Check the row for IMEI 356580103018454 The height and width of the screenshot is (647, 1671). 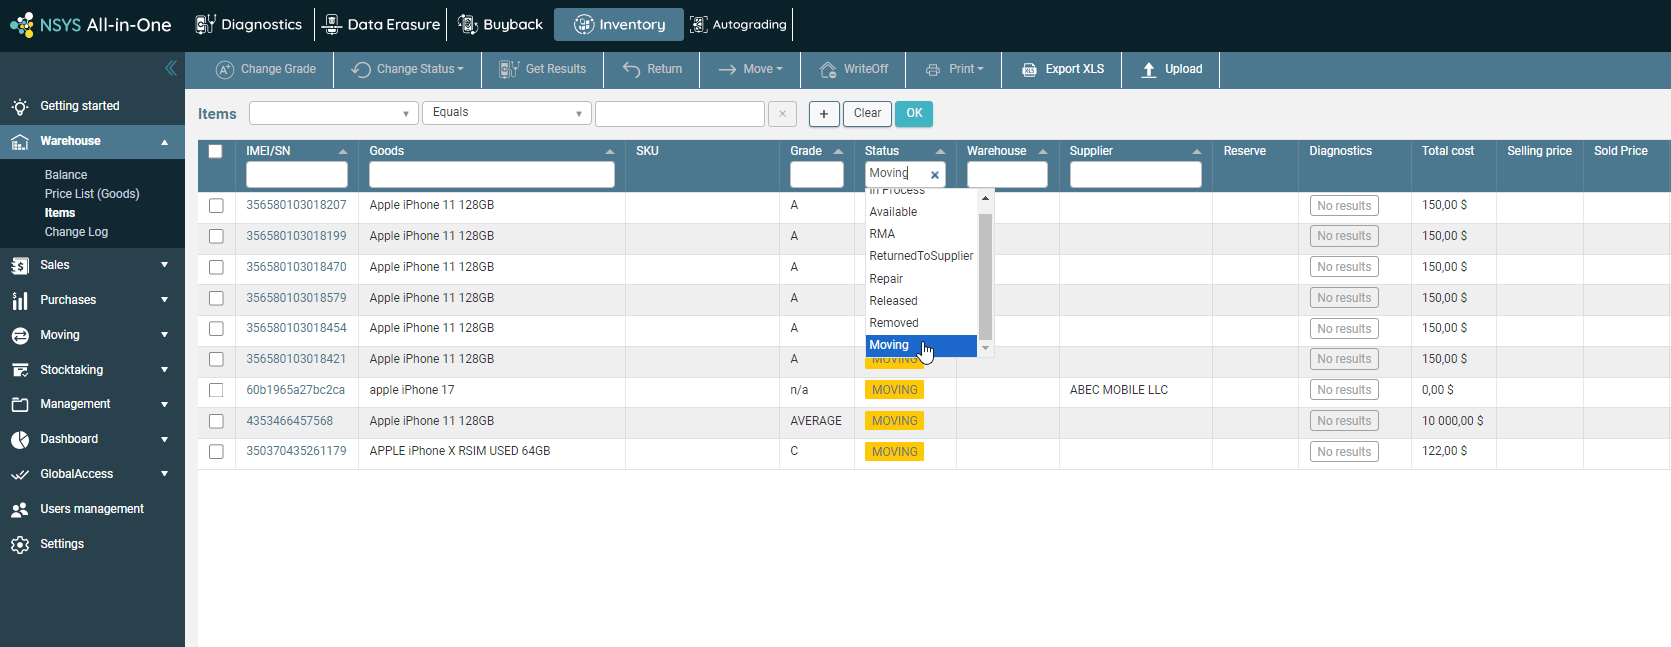pyautogui.click(x=216, y=329)
